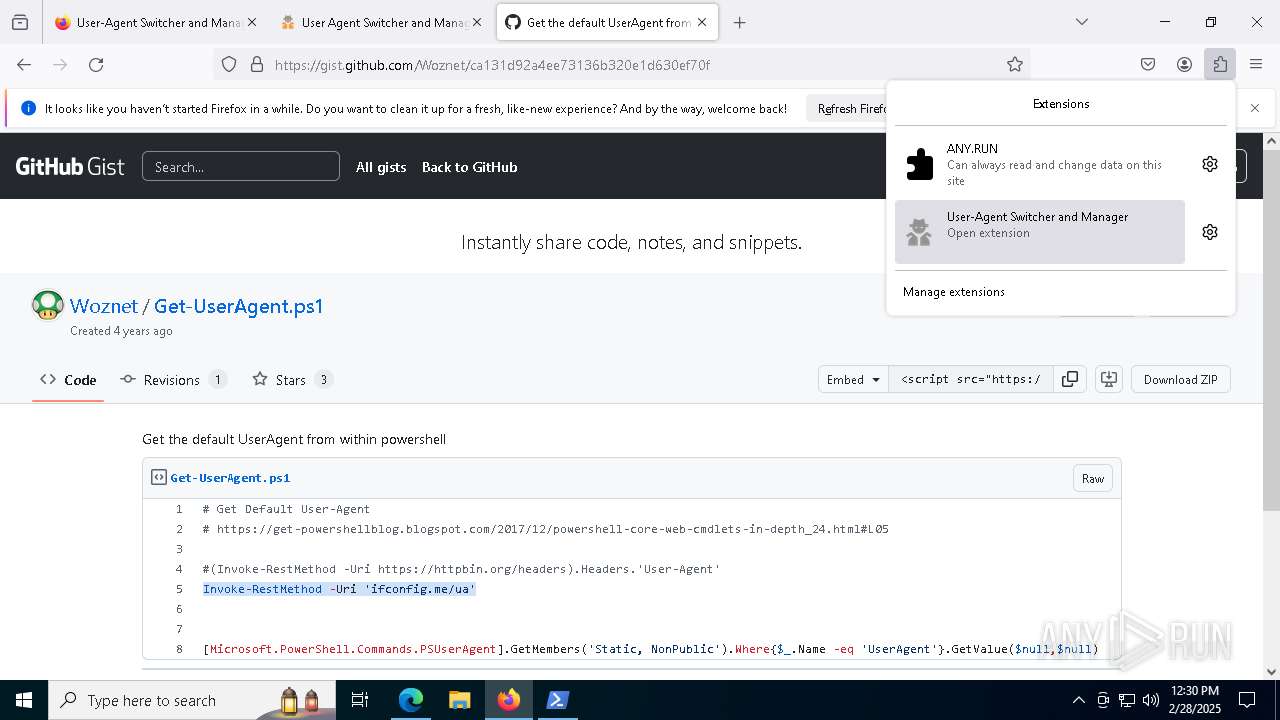Select the embed script text field

[x=970, y=379]
